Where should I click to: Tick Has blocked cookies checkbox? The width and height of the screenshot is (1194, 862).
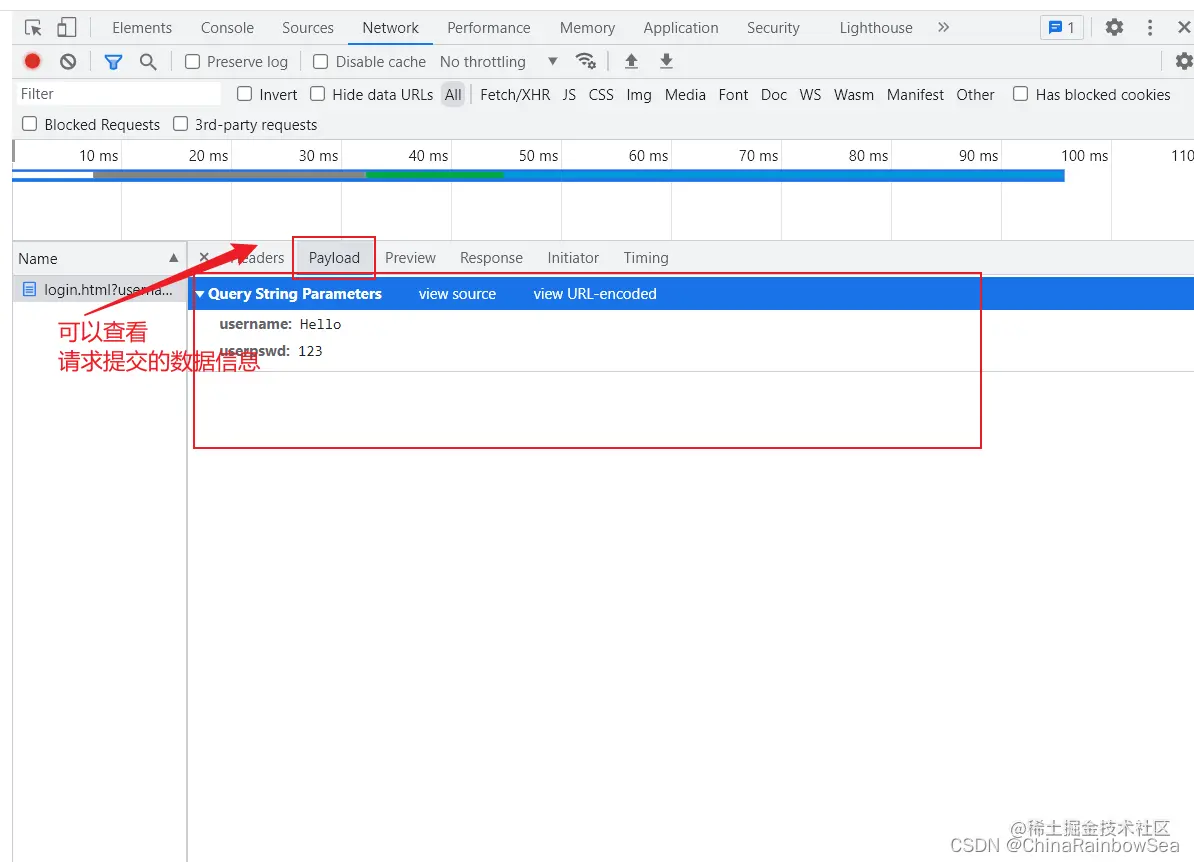pyautogui.click(x=1020, y=94)
